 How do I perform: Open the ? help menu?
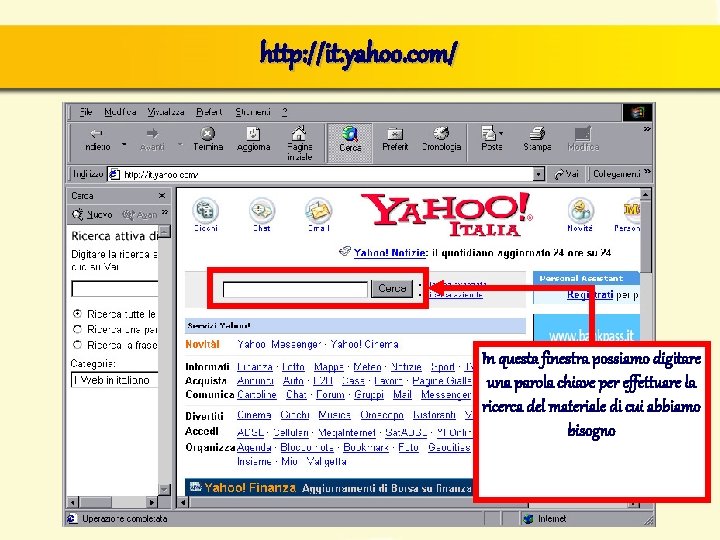click(x=285, y=112)
